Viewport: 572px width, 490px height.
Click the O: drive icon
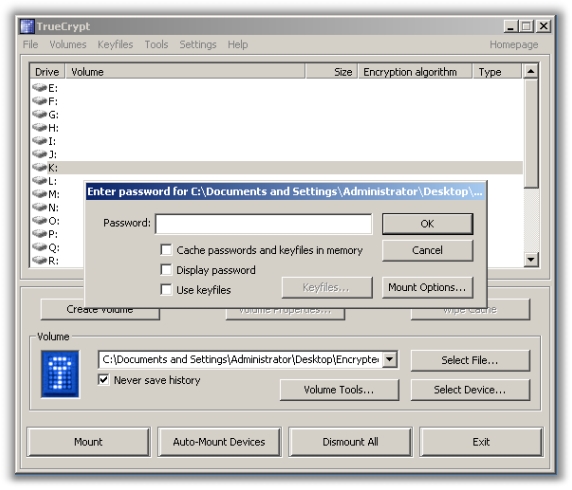click(x=39, y=220)
